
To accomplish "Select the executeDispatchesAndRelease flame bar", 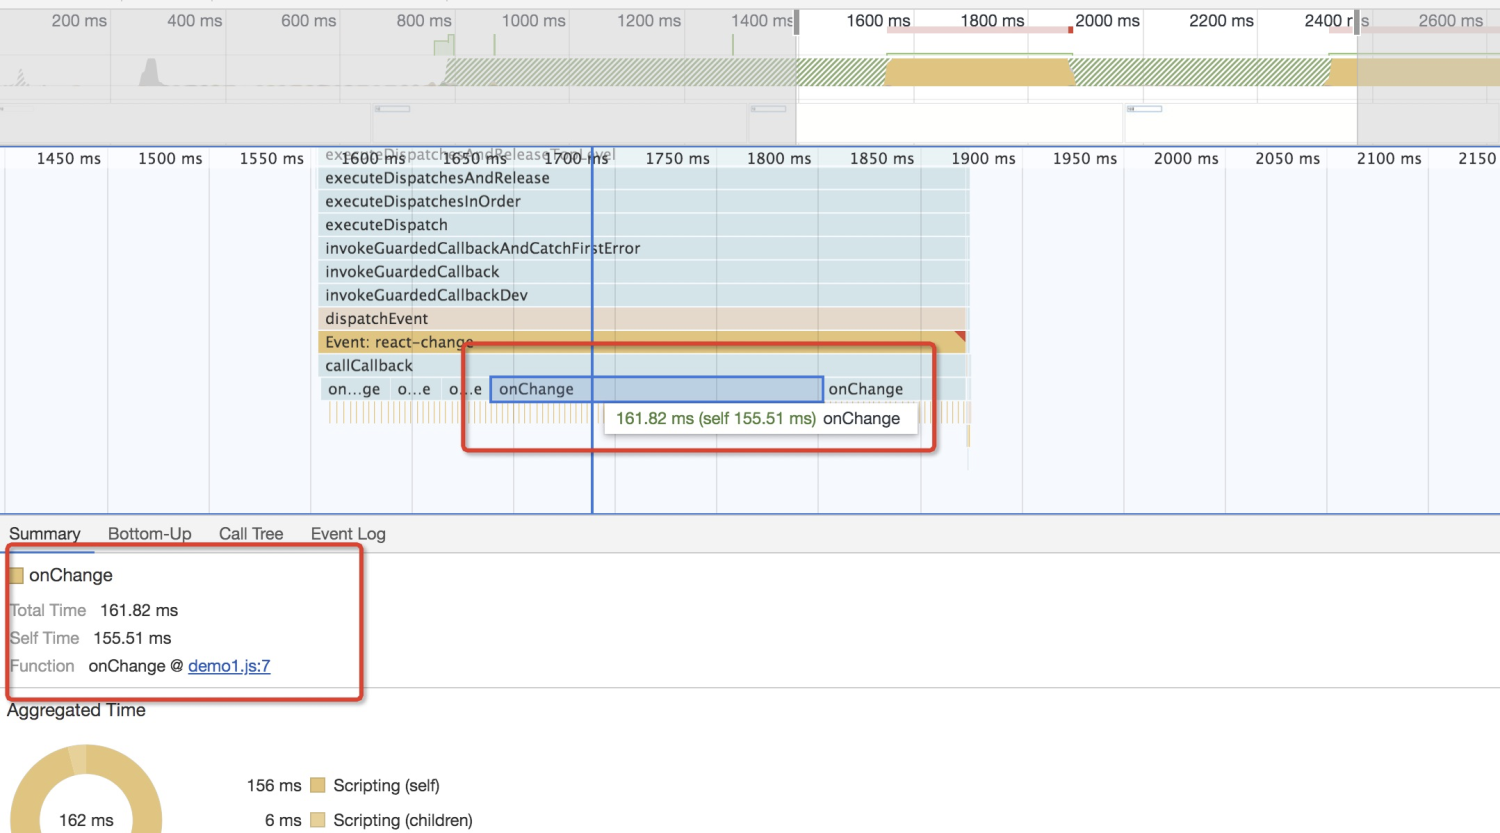I will click(643, 178).
